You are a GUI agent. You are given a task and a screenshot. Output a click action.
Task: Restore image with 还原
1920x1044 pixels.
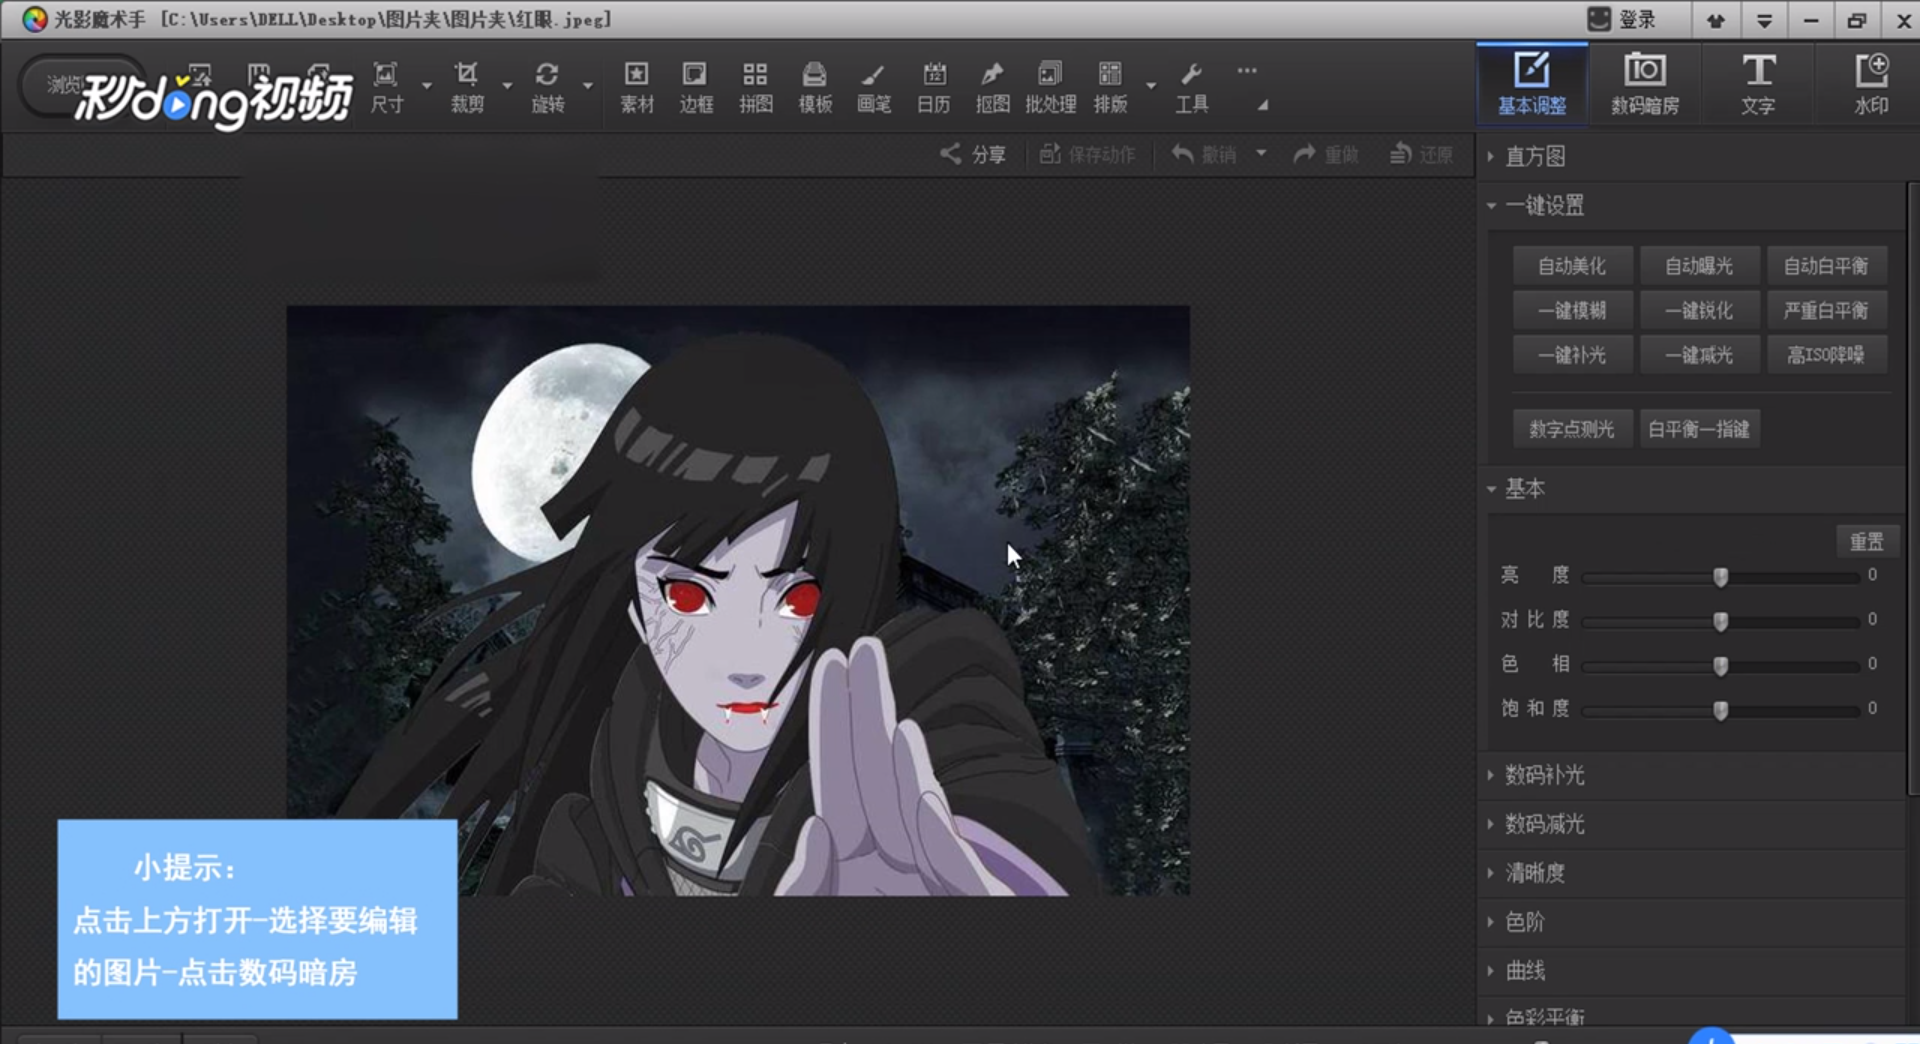[x=1421, y=154]
